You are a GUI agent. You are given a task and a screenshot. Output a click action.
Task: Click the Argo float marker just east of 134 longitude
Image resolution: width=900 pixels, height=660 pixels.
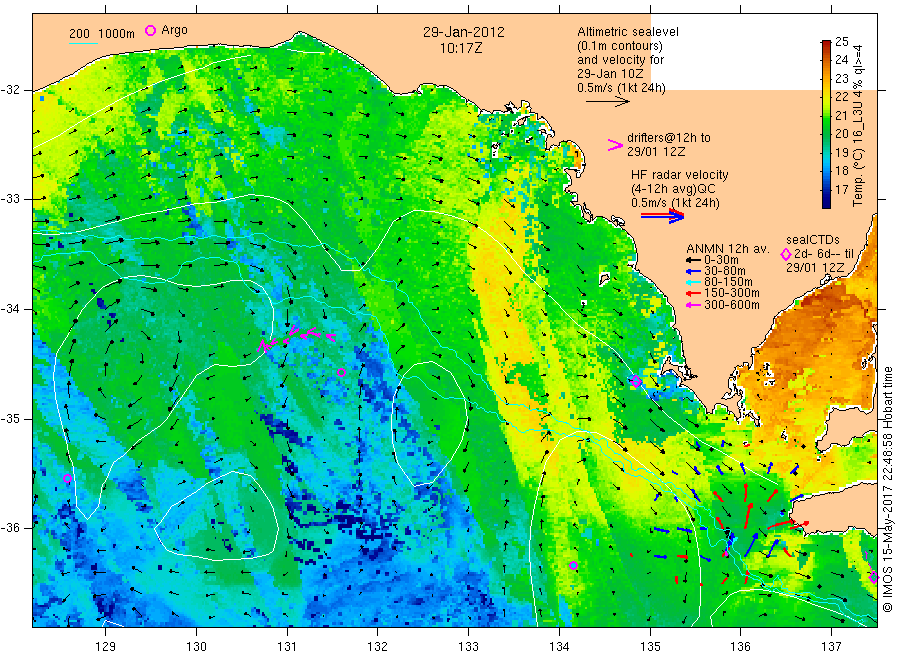tap(573, 565)
